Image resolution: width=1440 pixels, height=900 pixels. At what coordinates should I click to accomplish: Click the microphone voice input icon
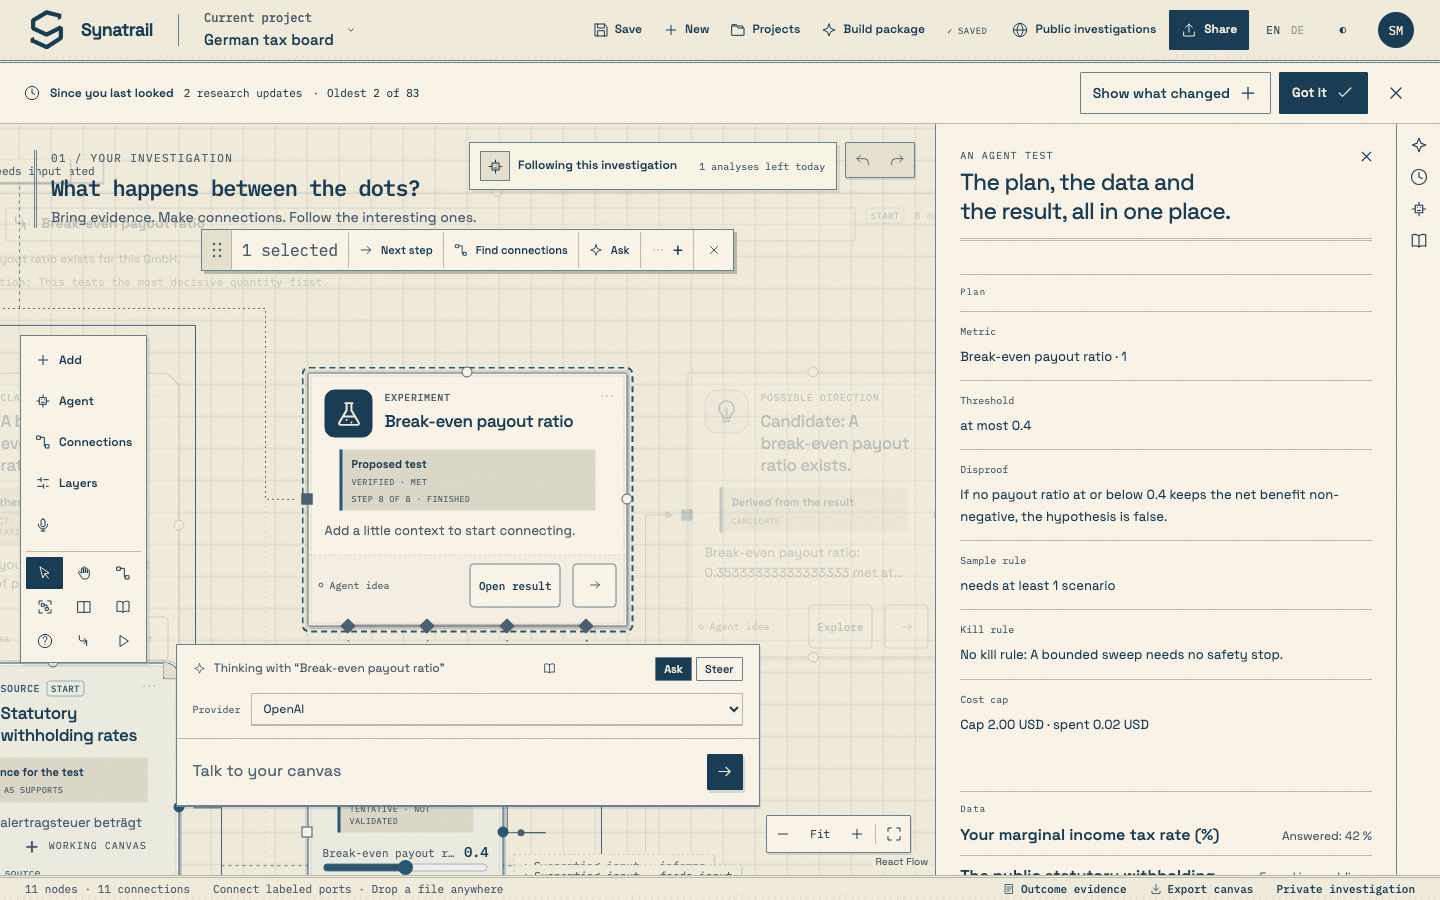coord(43,525)
